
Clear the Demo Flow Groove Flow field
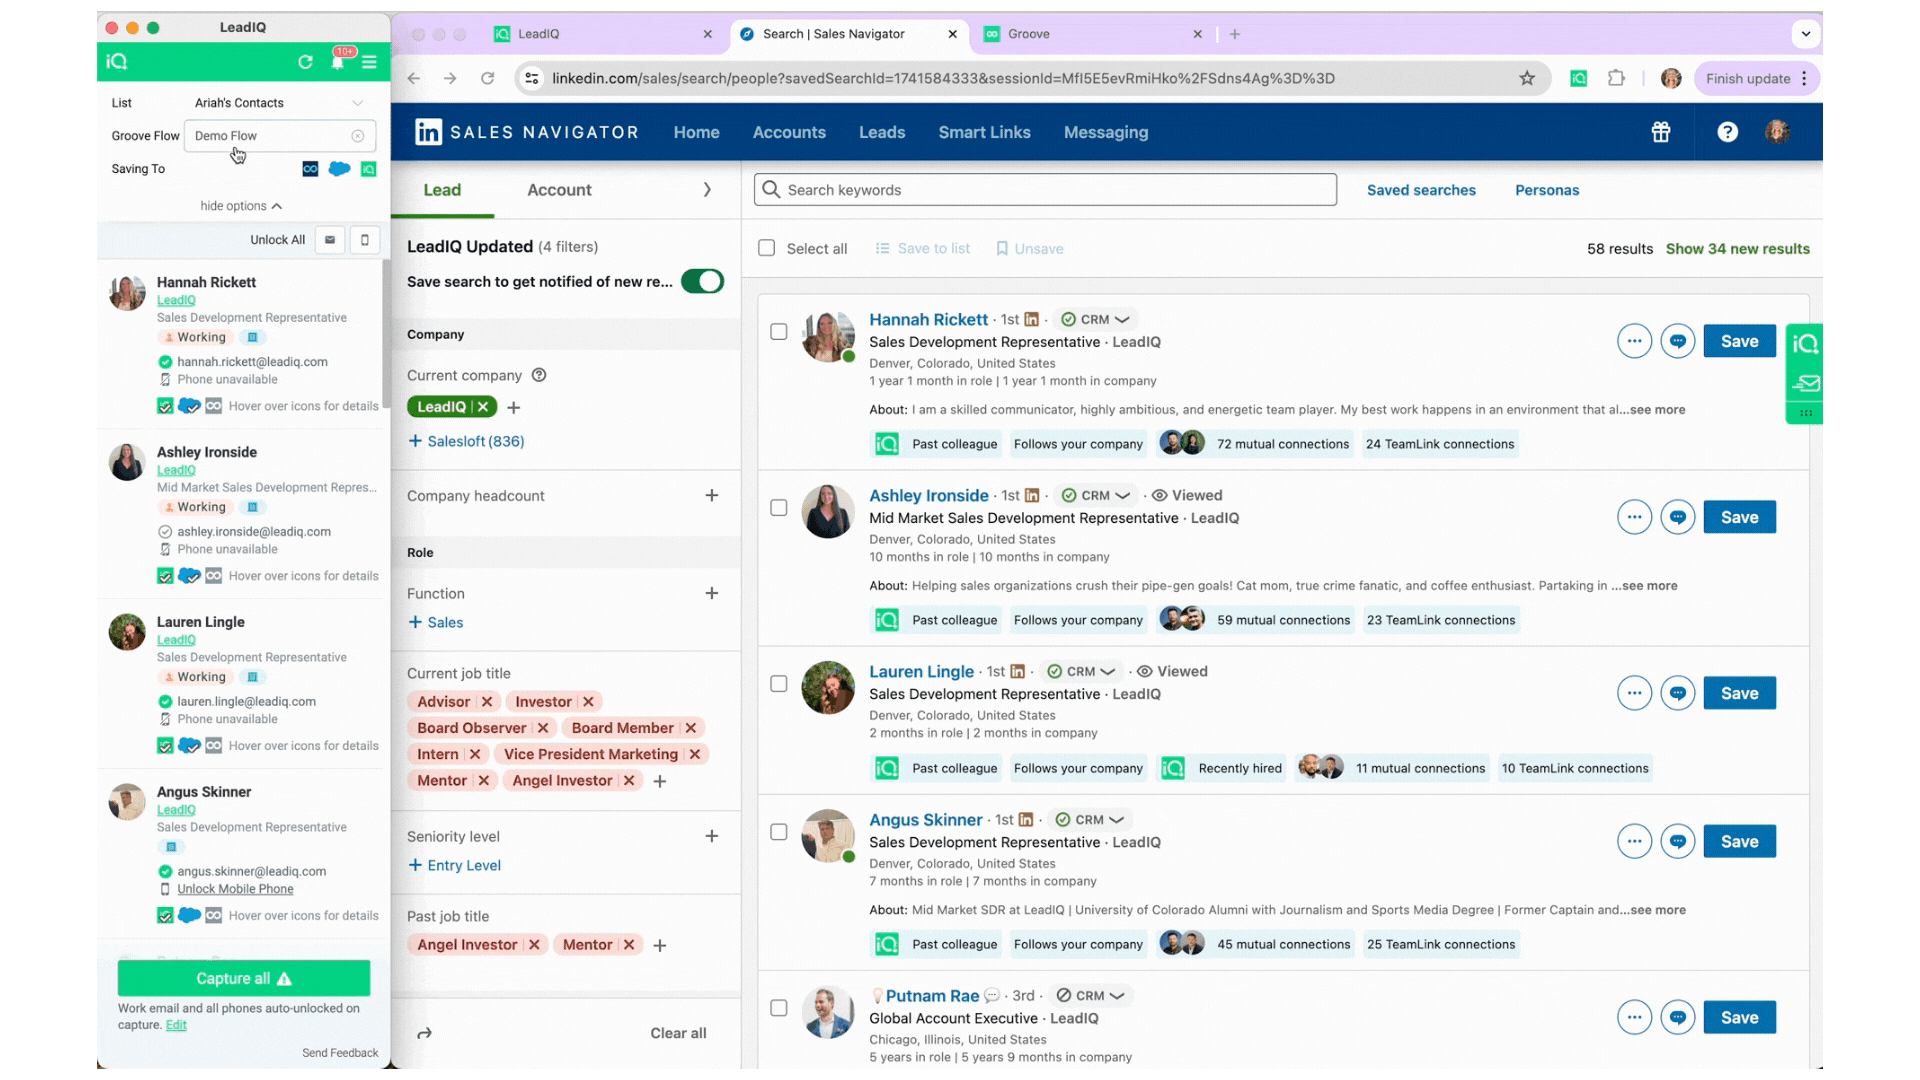[x=357, y=136]
